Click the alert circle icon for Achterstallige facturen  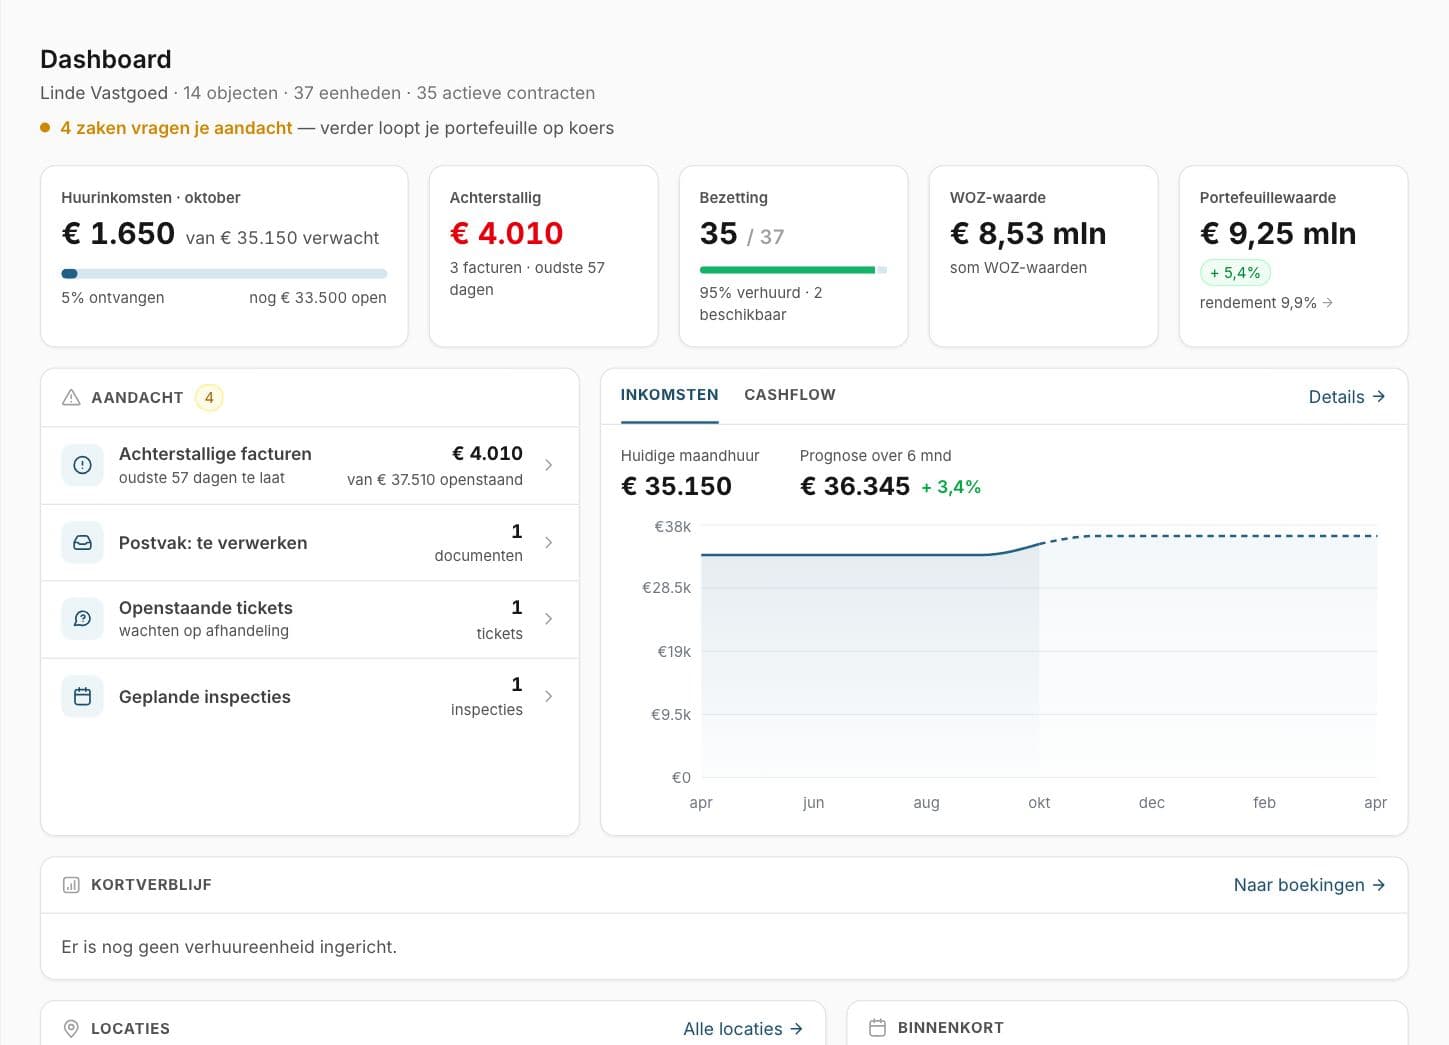(82, 465)
